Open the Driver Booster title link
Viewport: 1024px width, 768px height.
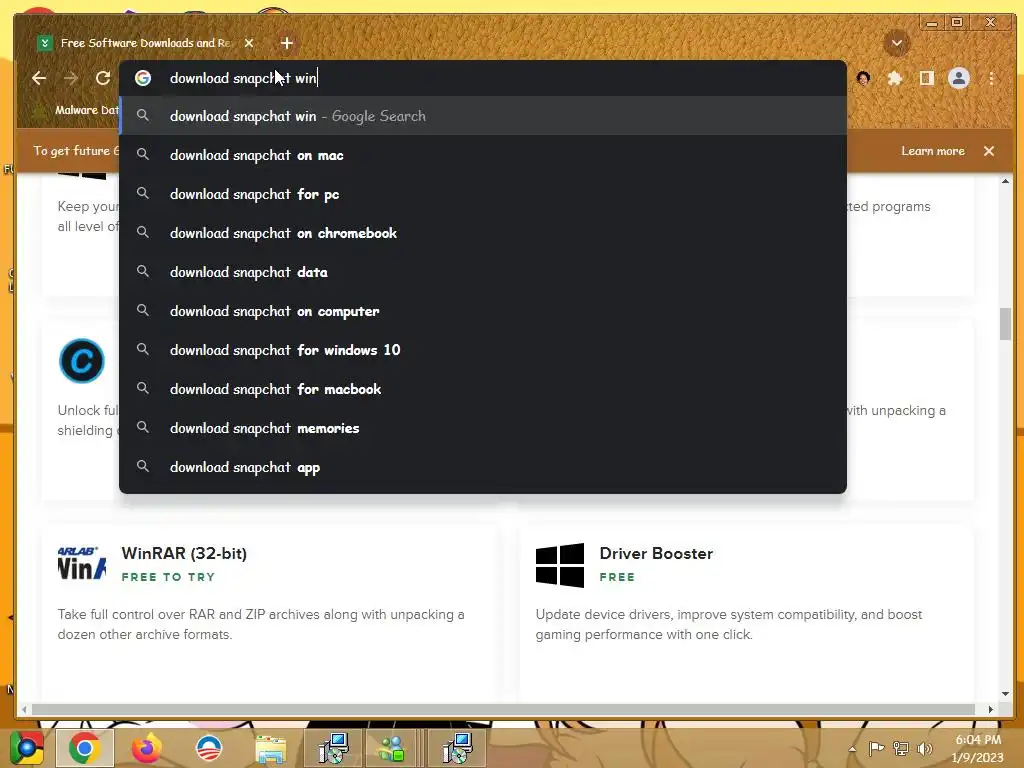pos(656,553)
